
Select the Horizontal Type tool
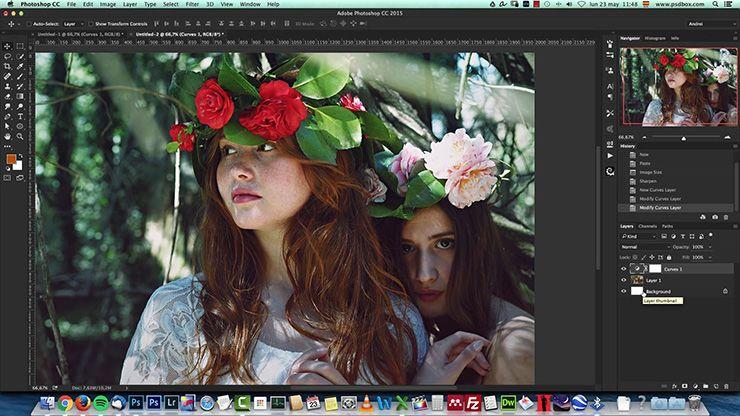click(20, 116)
